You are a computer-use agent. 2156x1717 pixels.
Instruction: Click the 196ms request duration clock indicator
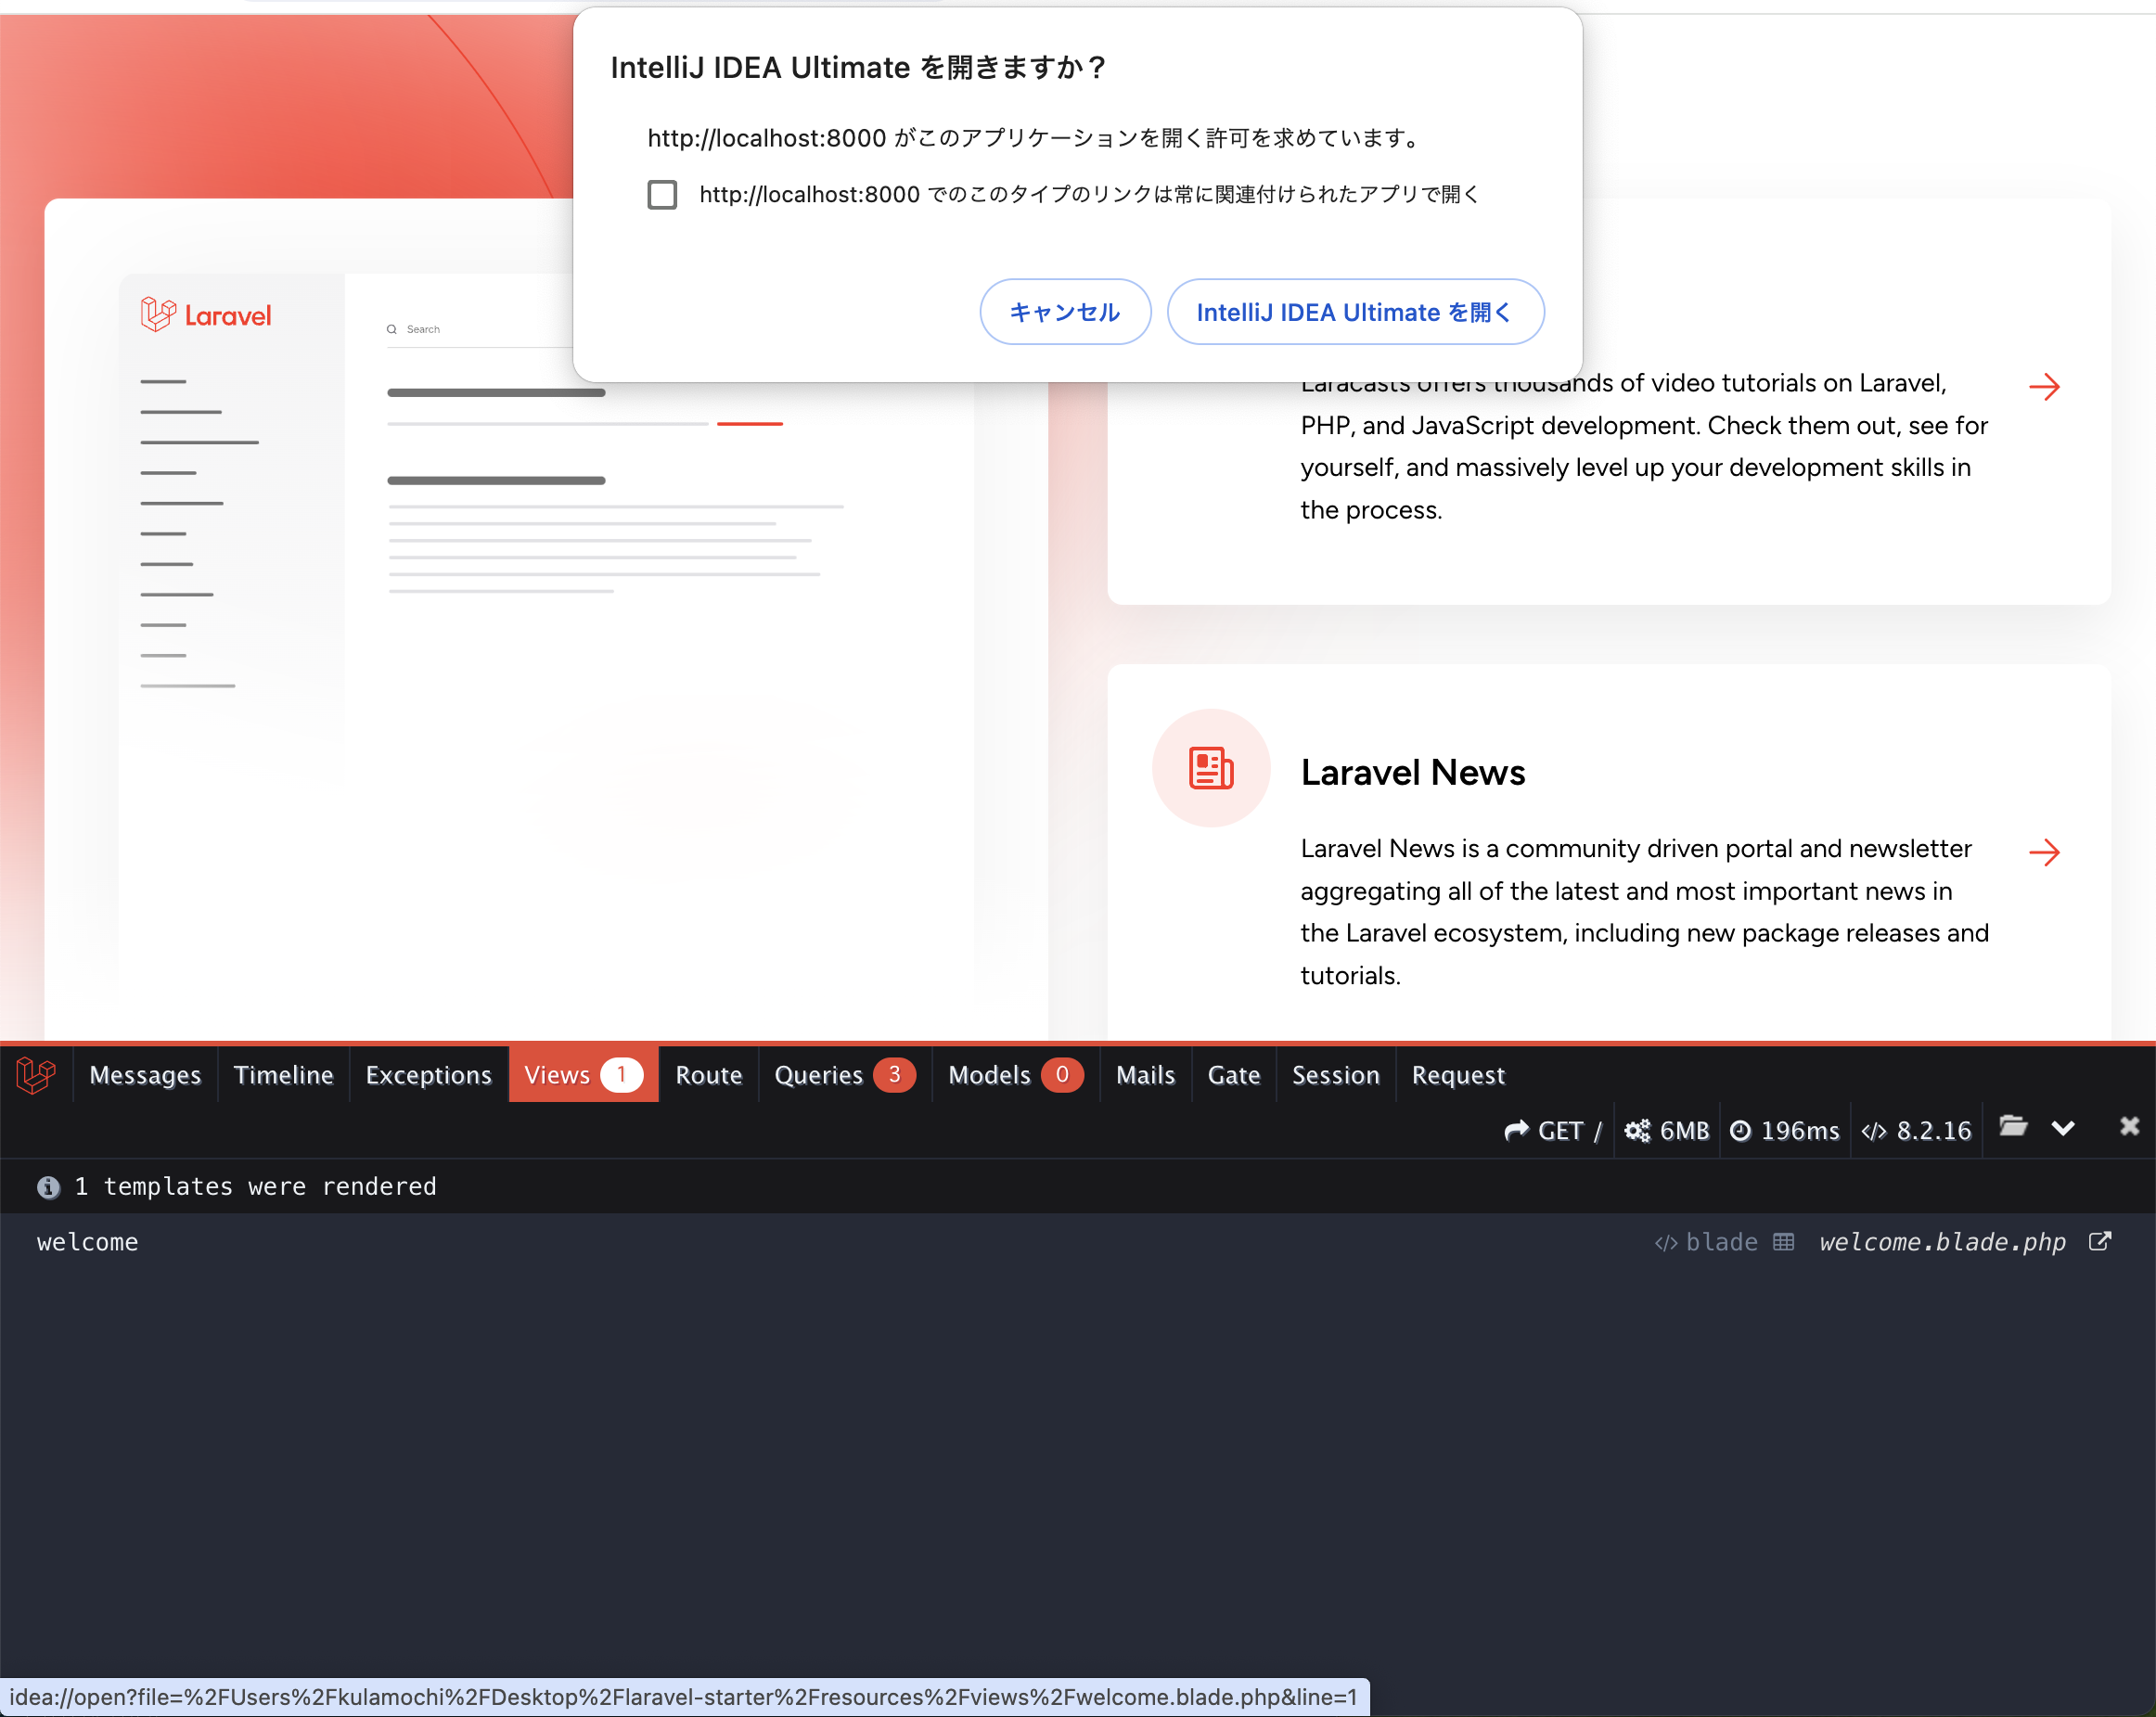[1785, 1130]
